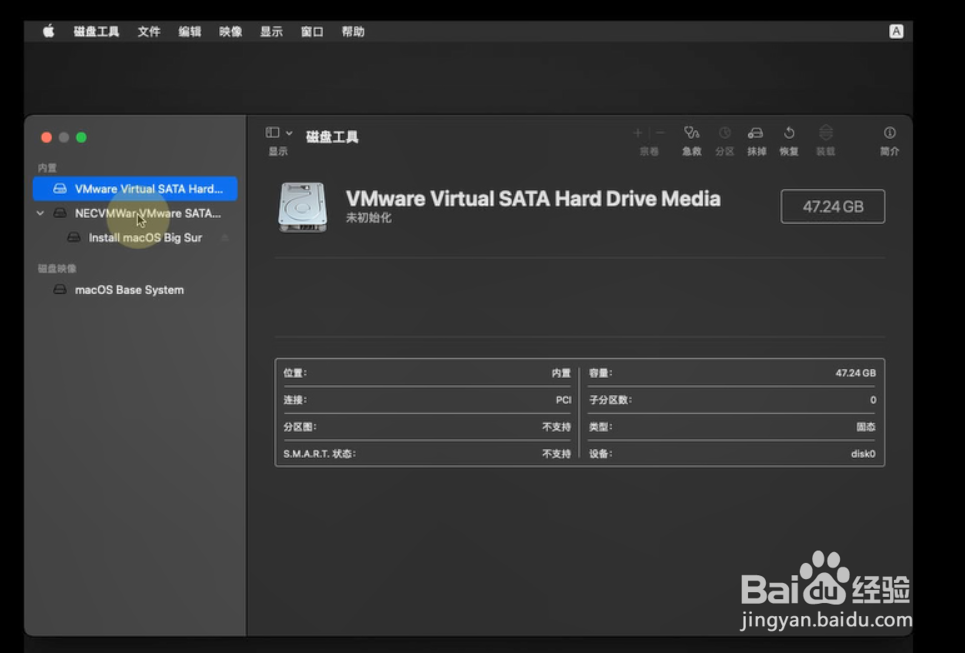
Task: Run 急救 First Aid tool
Action: (692, 132)
